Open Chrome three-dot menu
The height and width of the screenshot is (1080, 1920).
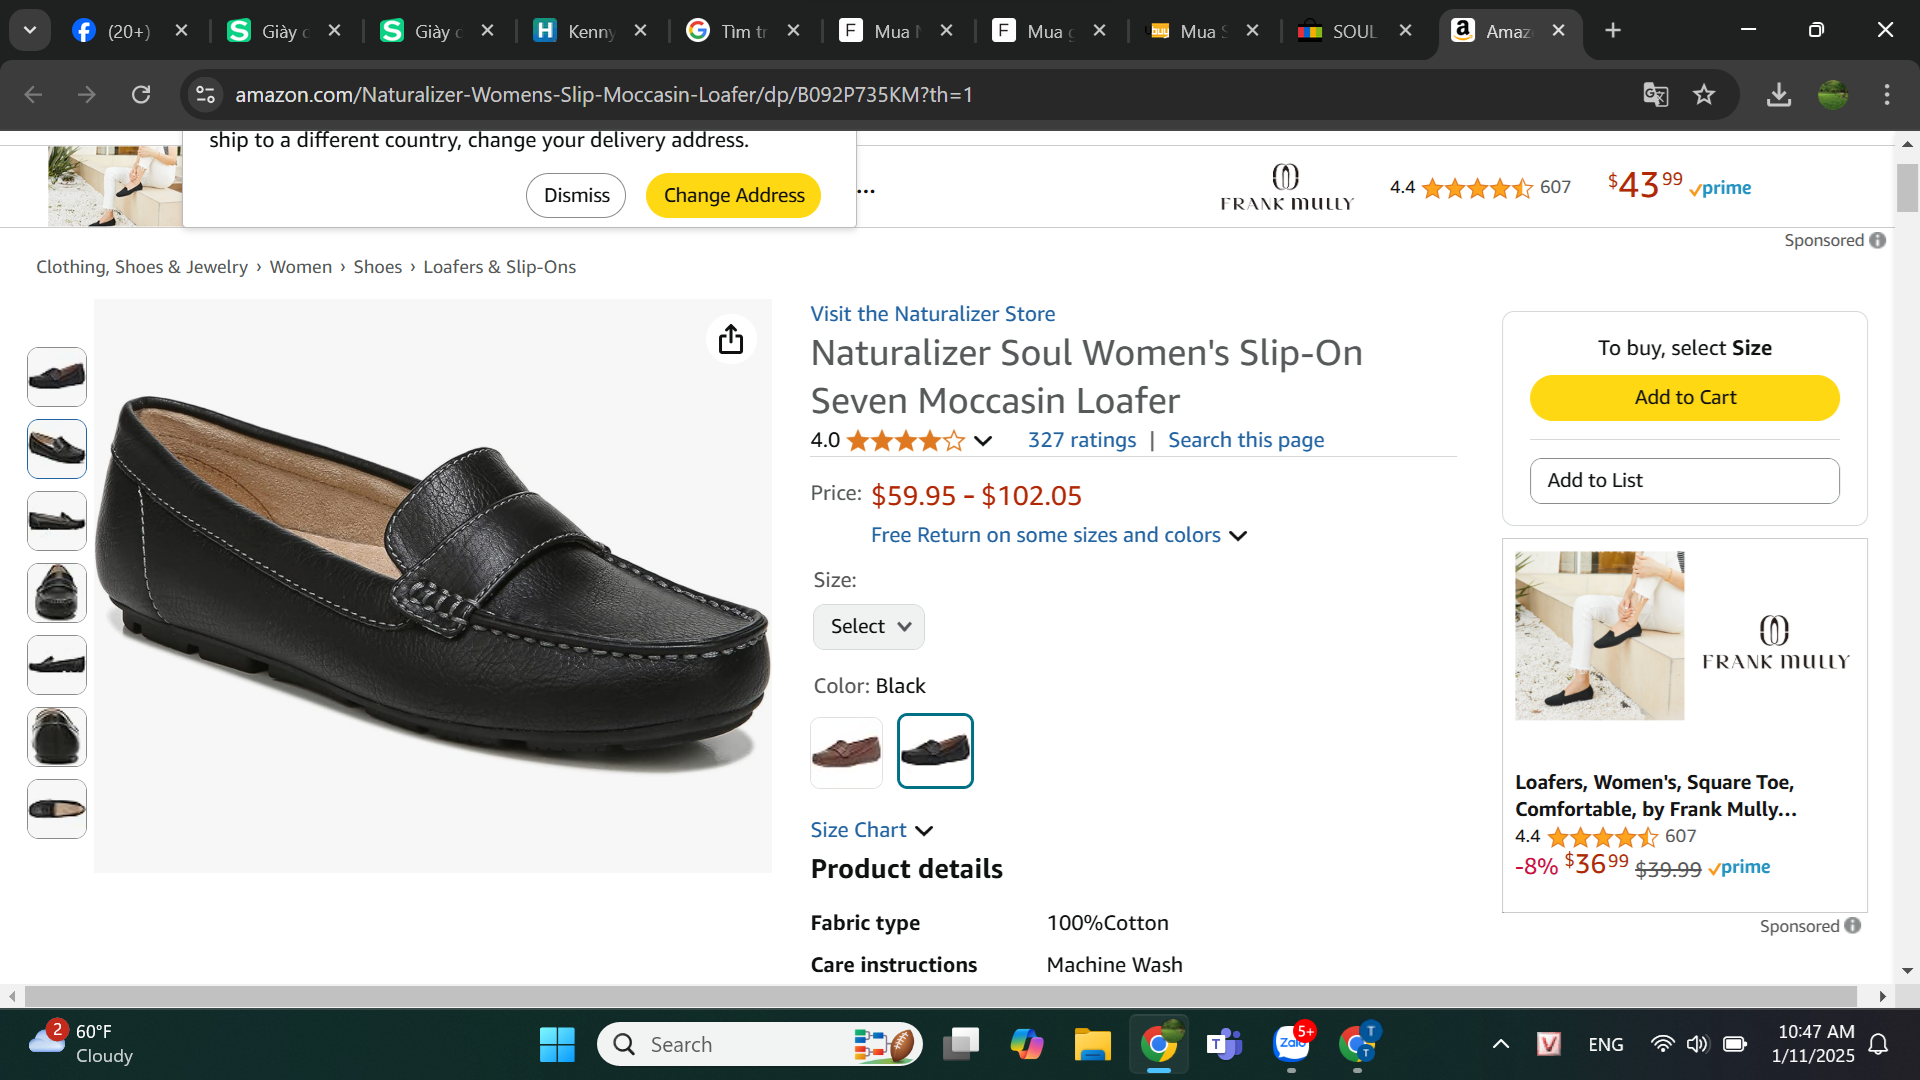tap(1887, 95)
